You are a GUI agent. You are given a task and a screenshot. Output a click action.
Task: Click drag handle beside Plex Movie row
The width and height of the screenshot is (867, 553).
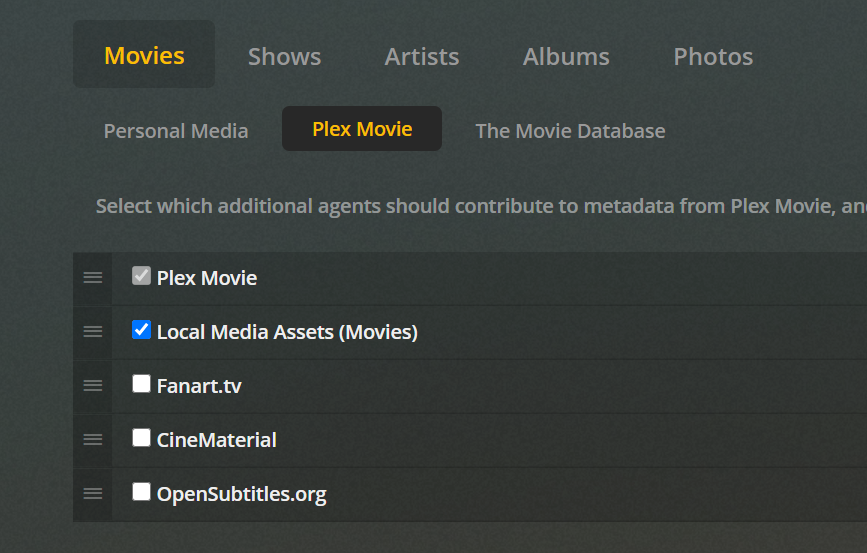[x=93, y=278]
